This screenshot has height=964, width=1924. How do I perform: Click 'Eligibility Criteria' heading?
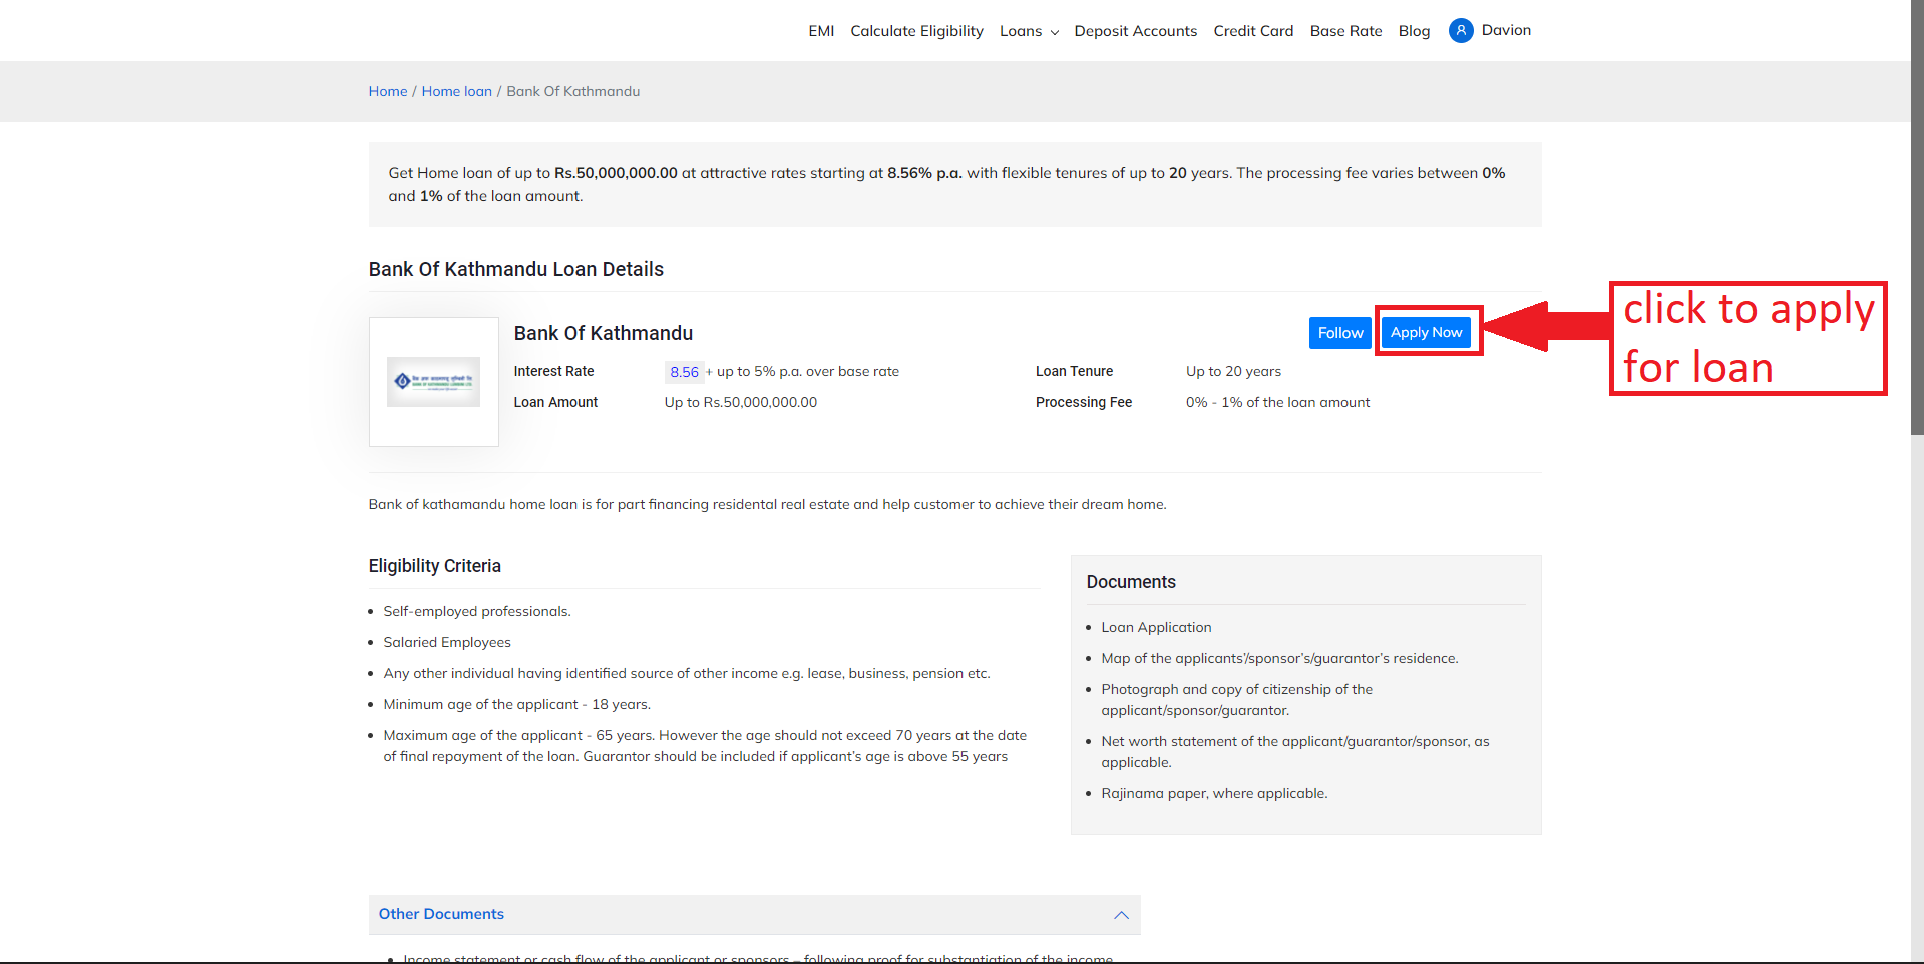click(435, 566)
